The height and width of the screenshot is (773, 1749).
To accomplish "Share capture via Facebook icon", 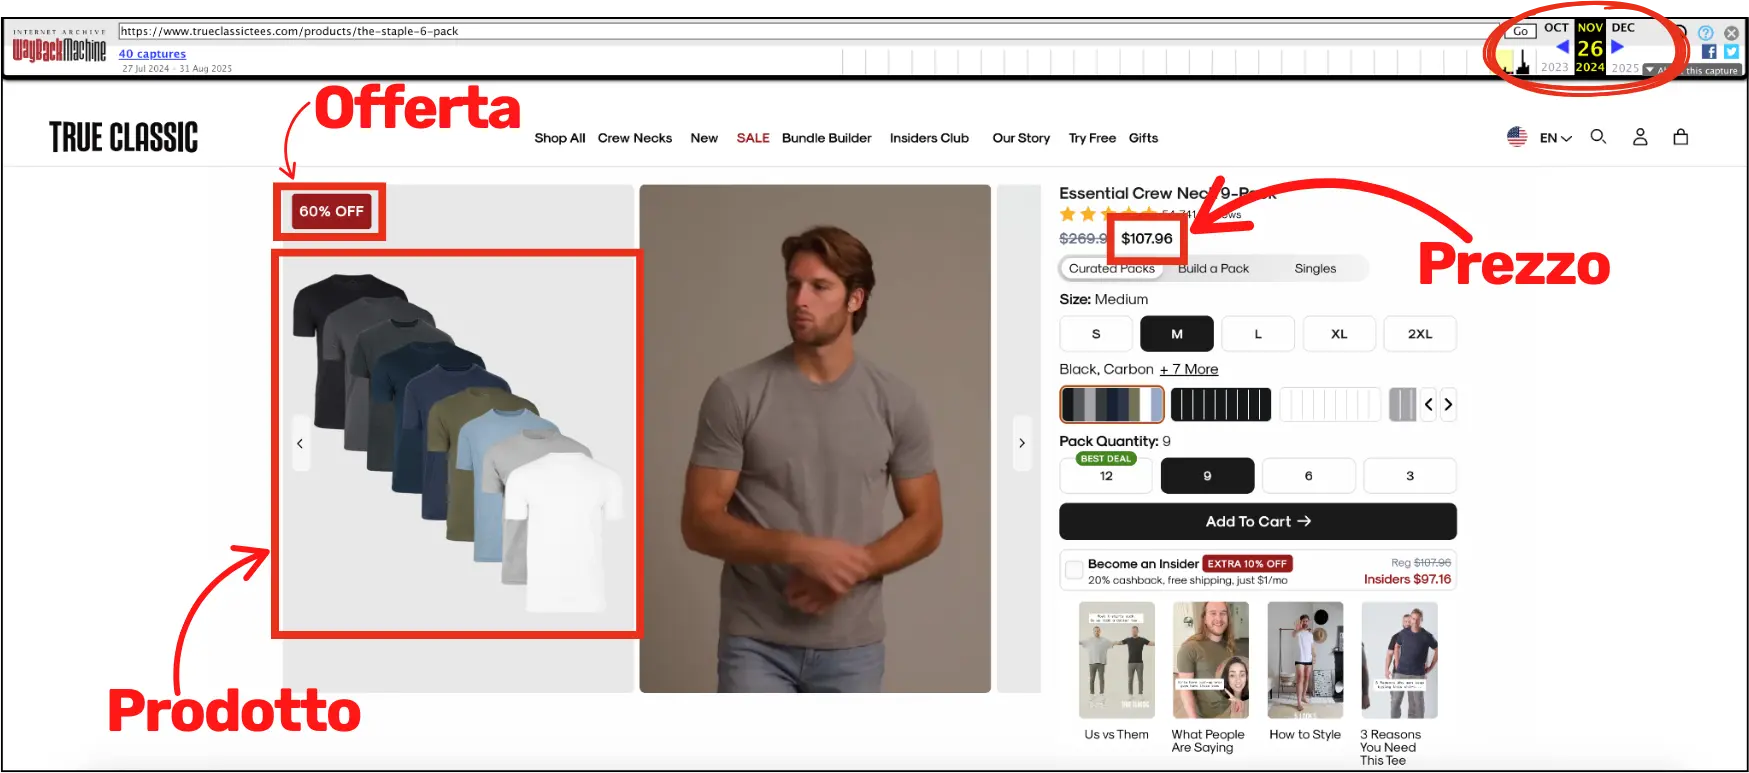I will tap(1709, 52).
